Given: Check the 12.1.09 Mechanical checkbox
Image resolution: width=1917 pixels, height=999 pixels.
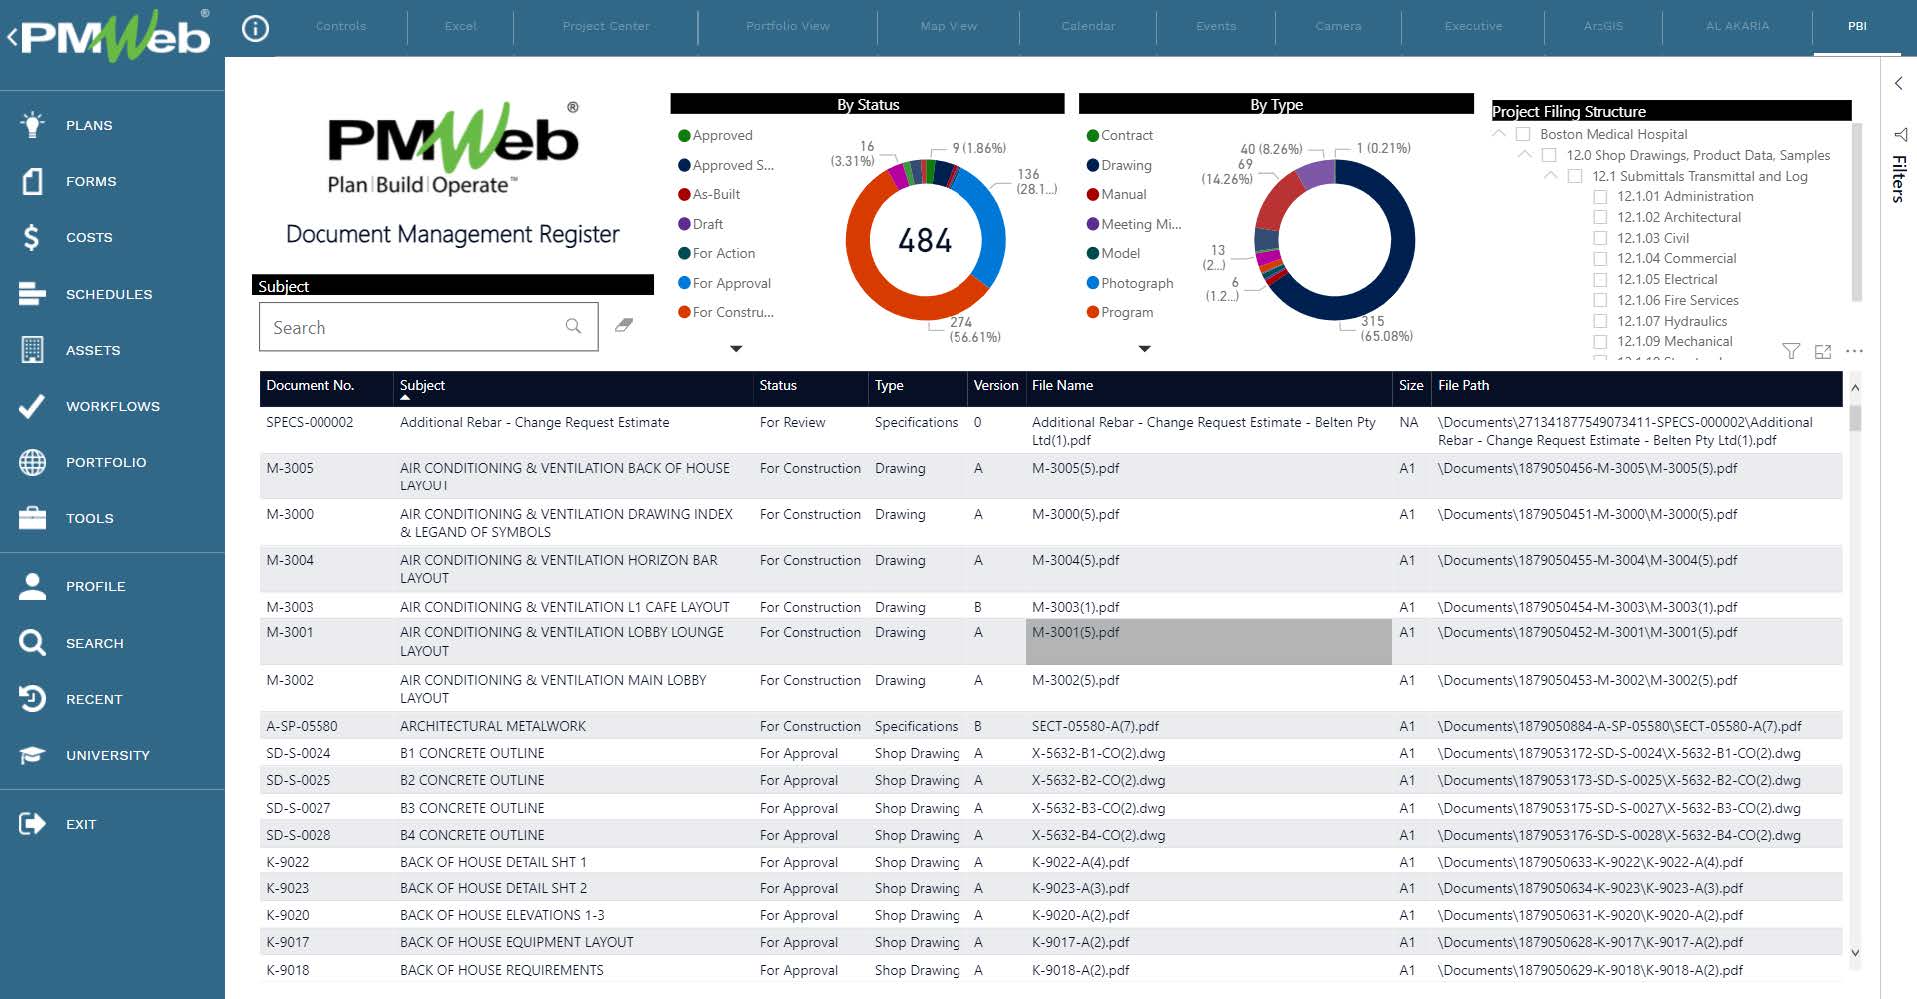Looking at the screenshot, I should (1600, 342).
